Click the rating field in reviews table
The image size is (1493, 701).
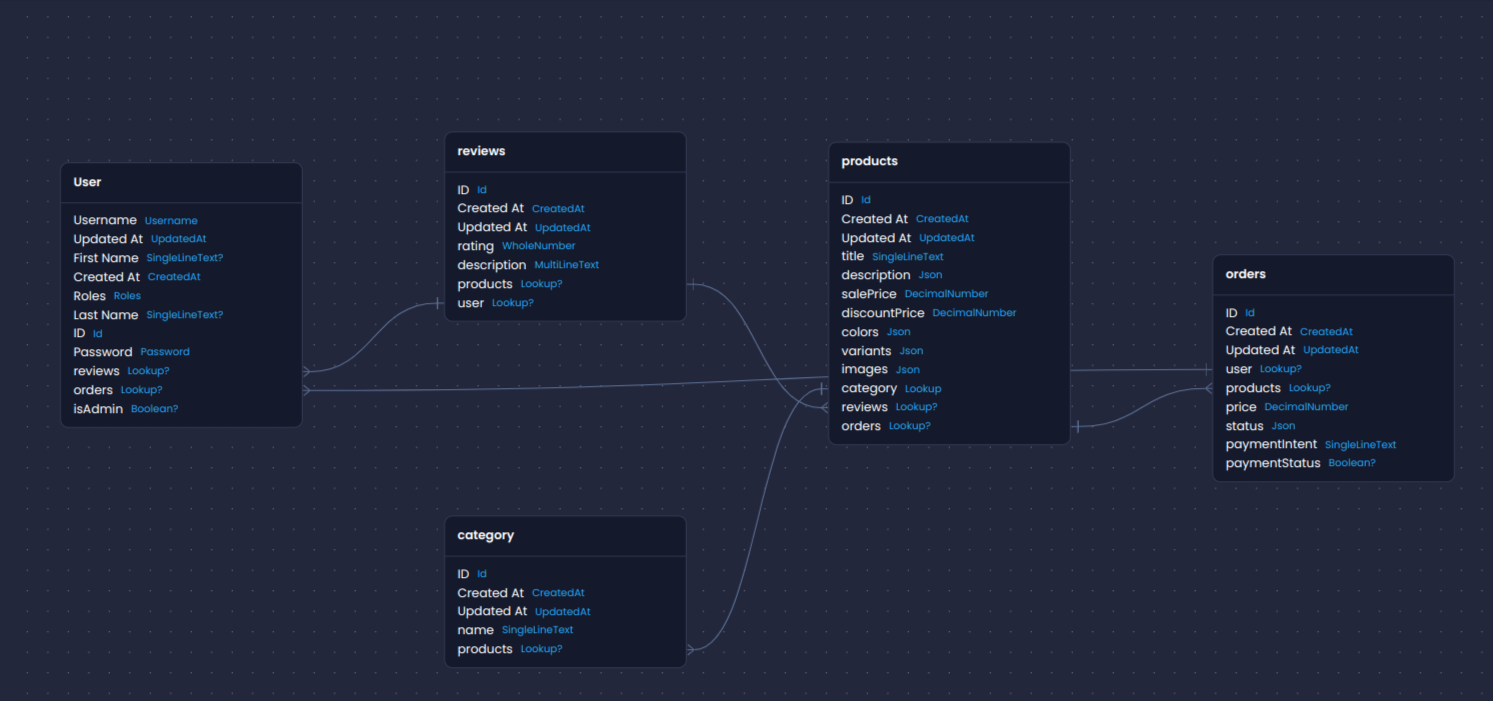[475, 246]
